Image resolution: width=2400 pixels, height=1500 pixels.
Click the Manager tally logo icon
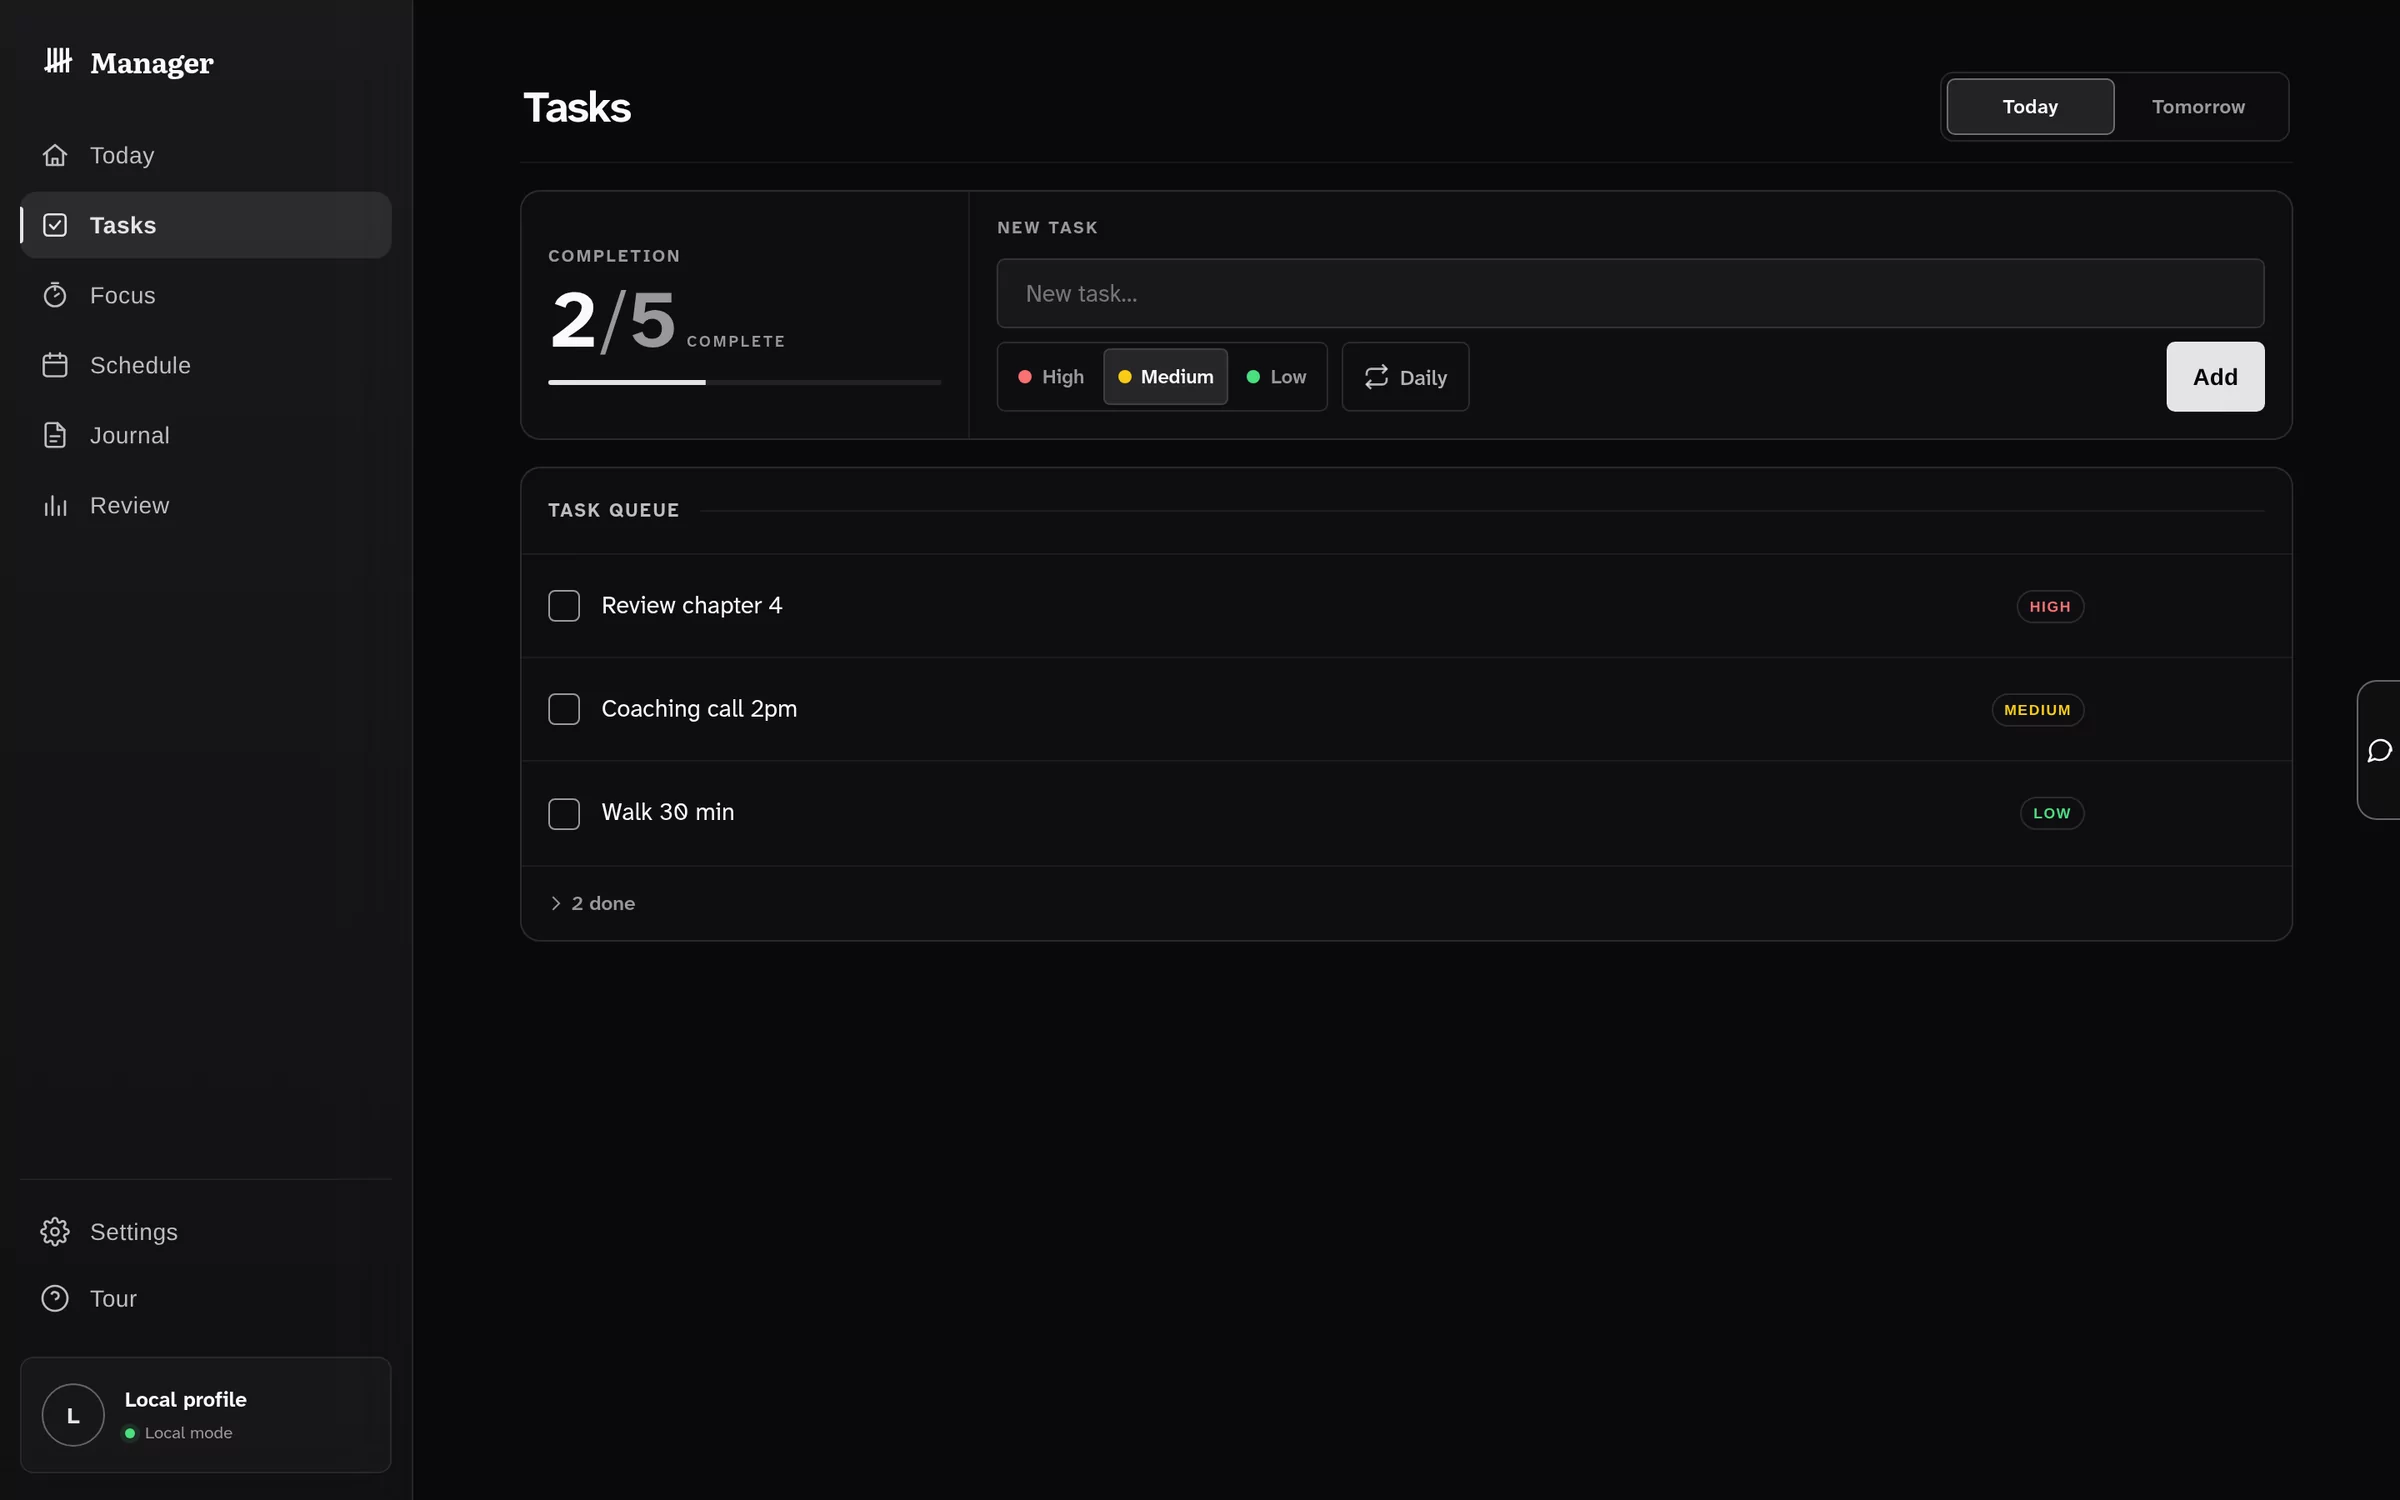58,62
